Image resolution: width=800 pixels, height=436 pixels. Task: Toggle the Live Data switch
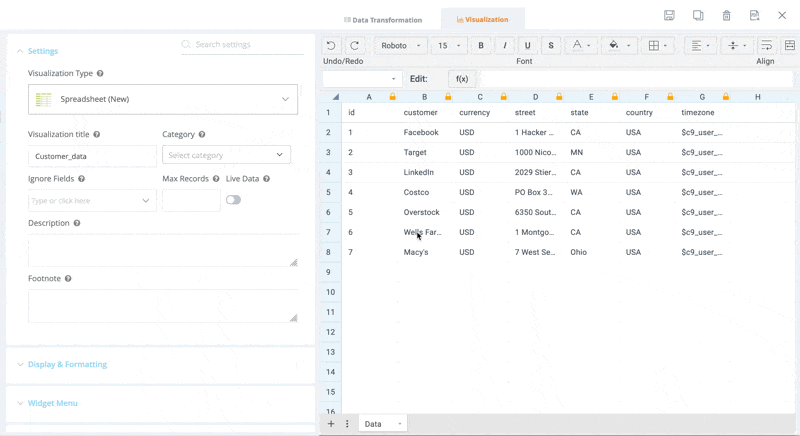(233, 200)
